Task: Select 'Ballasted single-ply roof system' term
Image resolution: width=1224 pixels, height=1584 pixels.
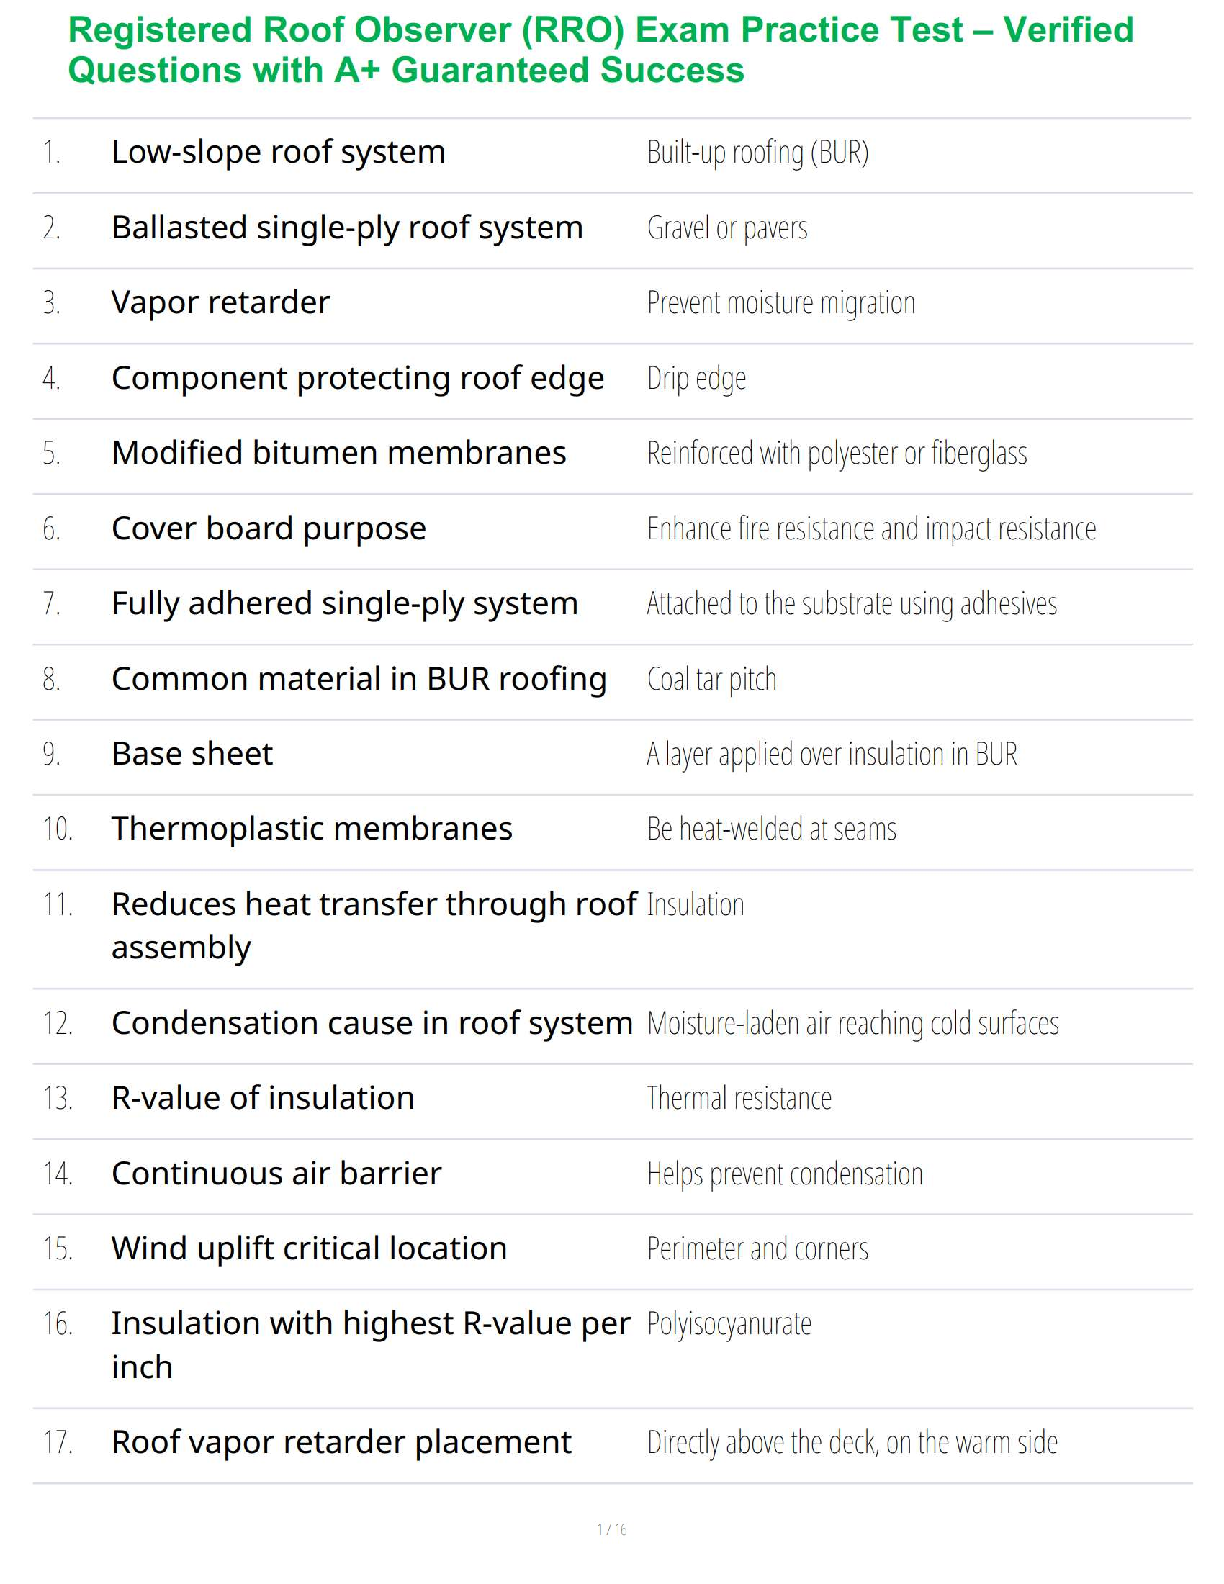Action: click(347, 228)
